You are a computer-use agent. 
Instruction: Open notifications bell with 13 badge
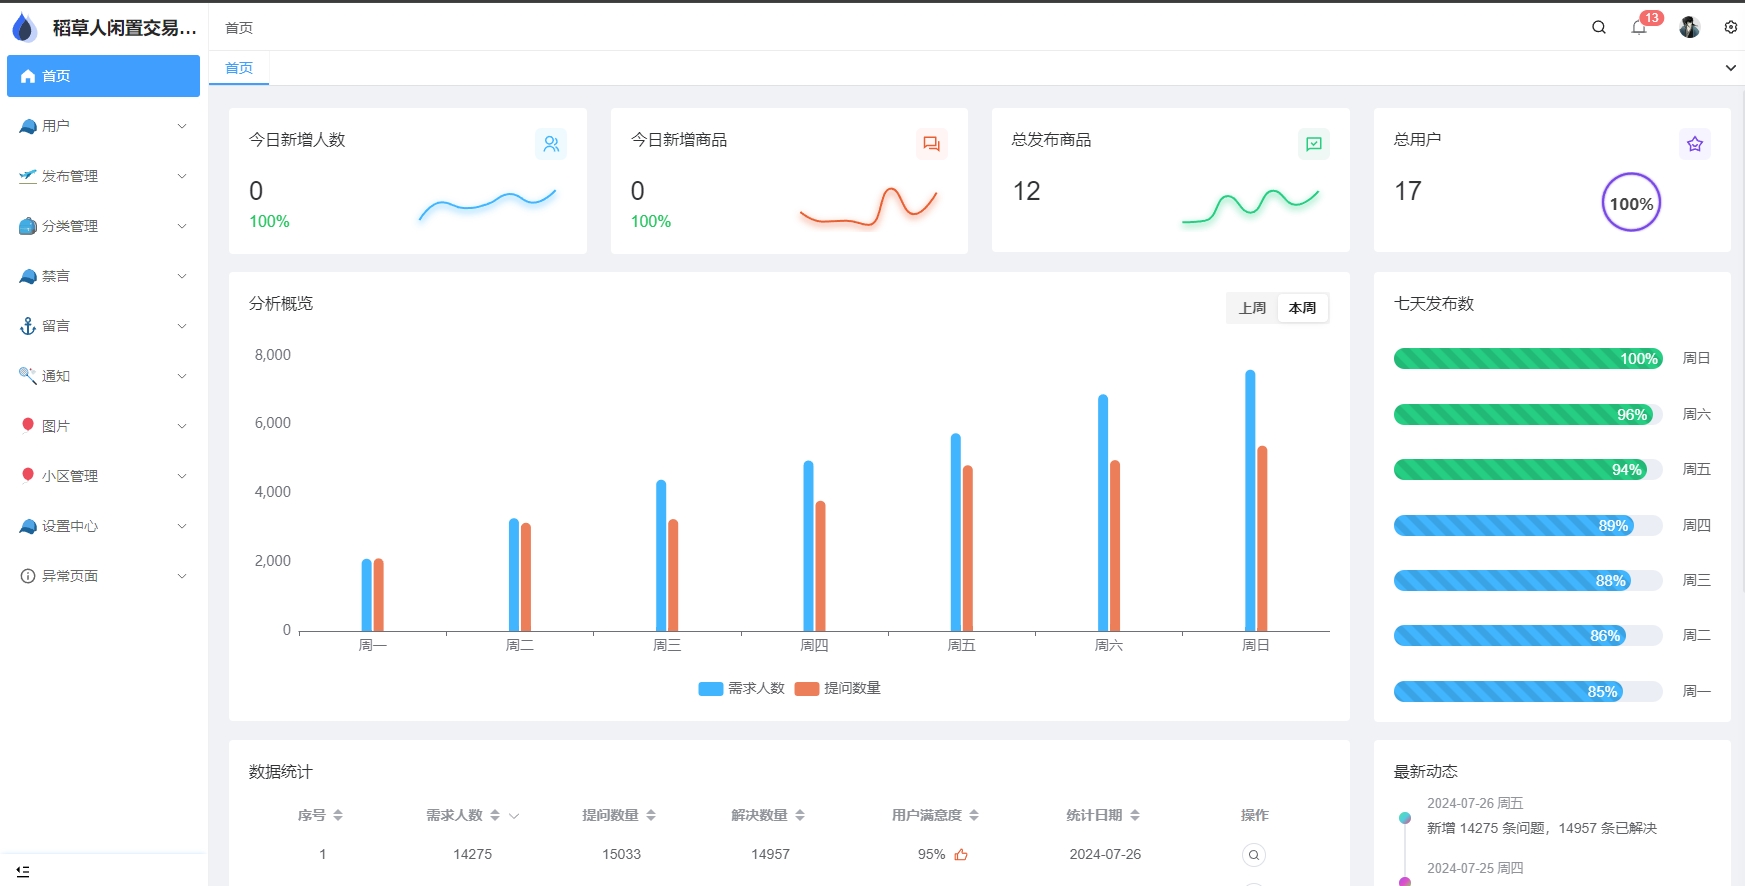pos(1639,27)
